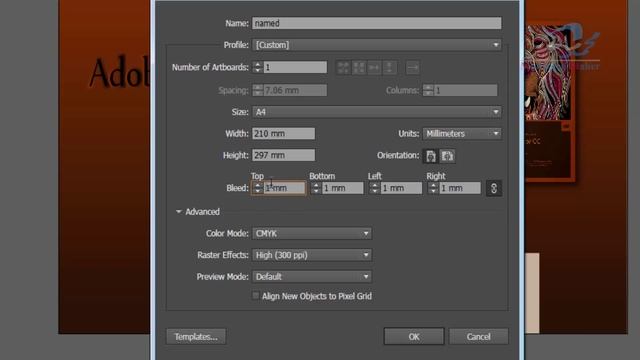This screenshot has height=360, width=640.
Task: Click the Number of Artboards stepper arrows
Action: [x=258, y=67]
